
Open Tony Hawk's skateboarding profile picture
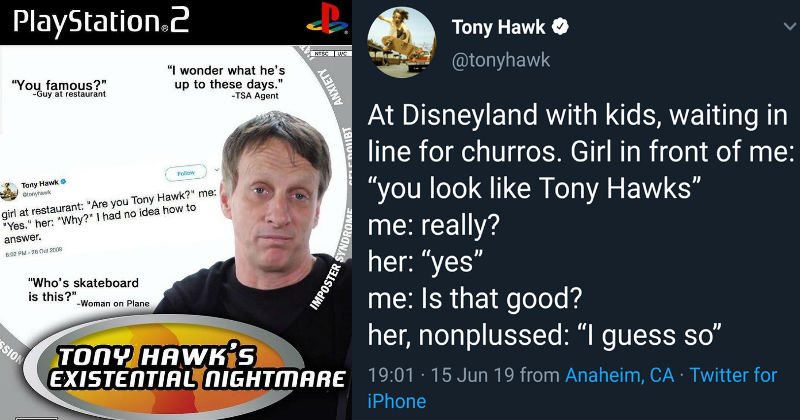coord(402,42)
